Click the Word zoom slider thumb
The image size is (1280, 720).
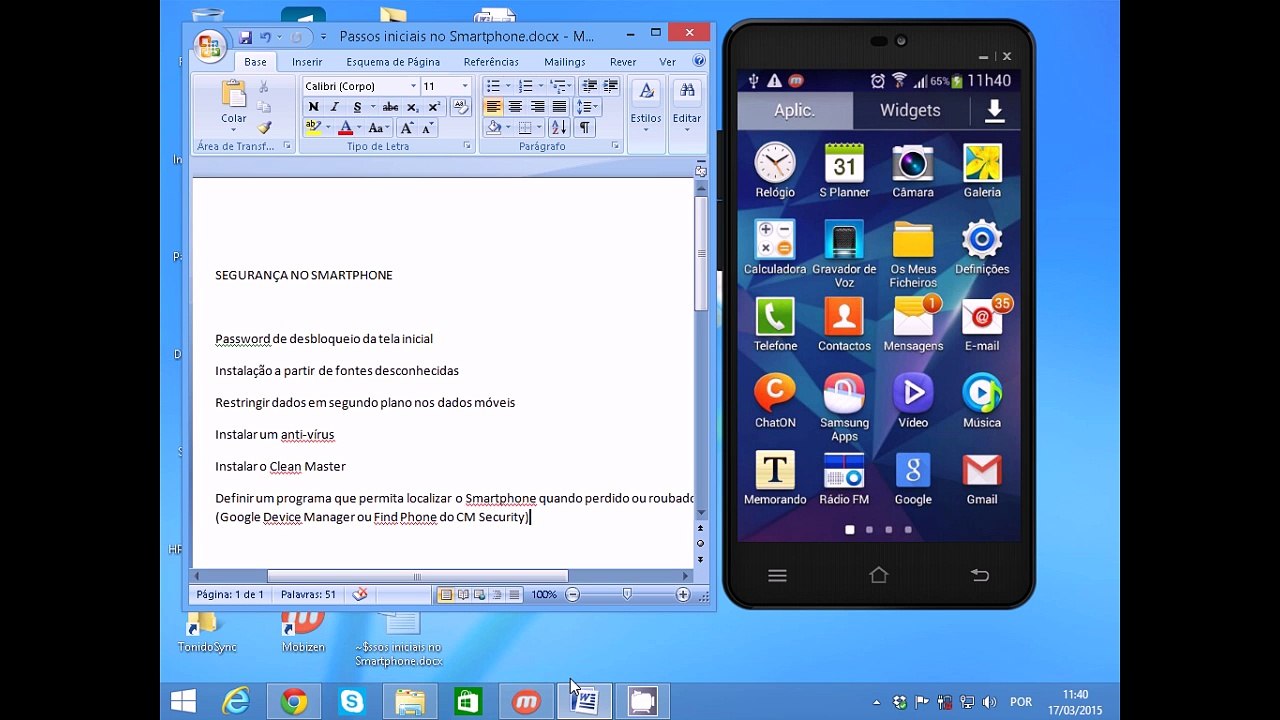tap(627, 594)
